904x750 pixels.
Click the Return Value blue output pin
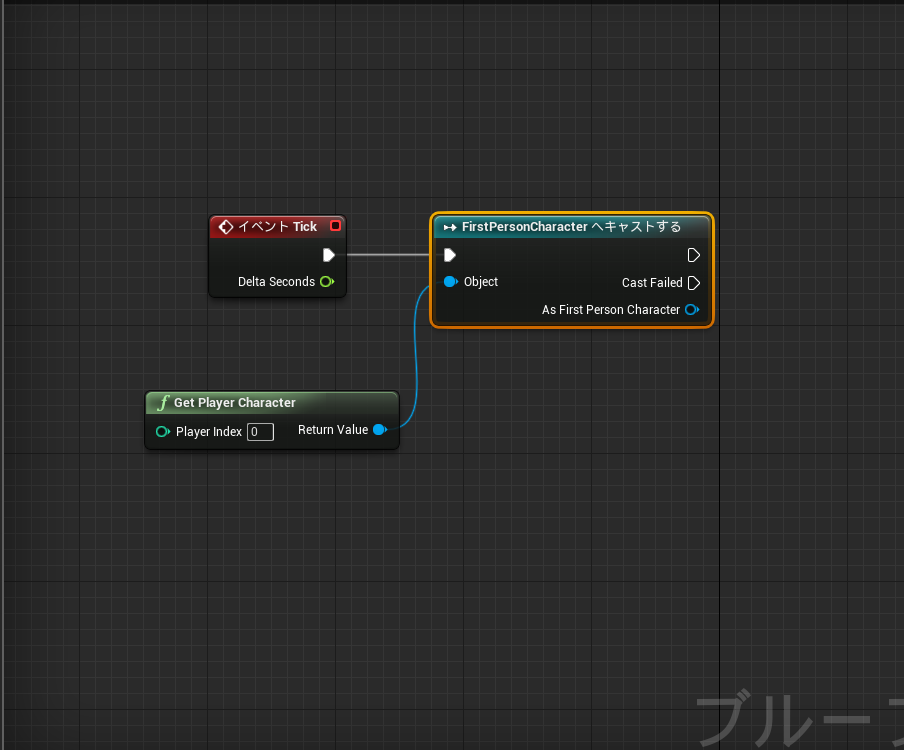pos(379,429)
